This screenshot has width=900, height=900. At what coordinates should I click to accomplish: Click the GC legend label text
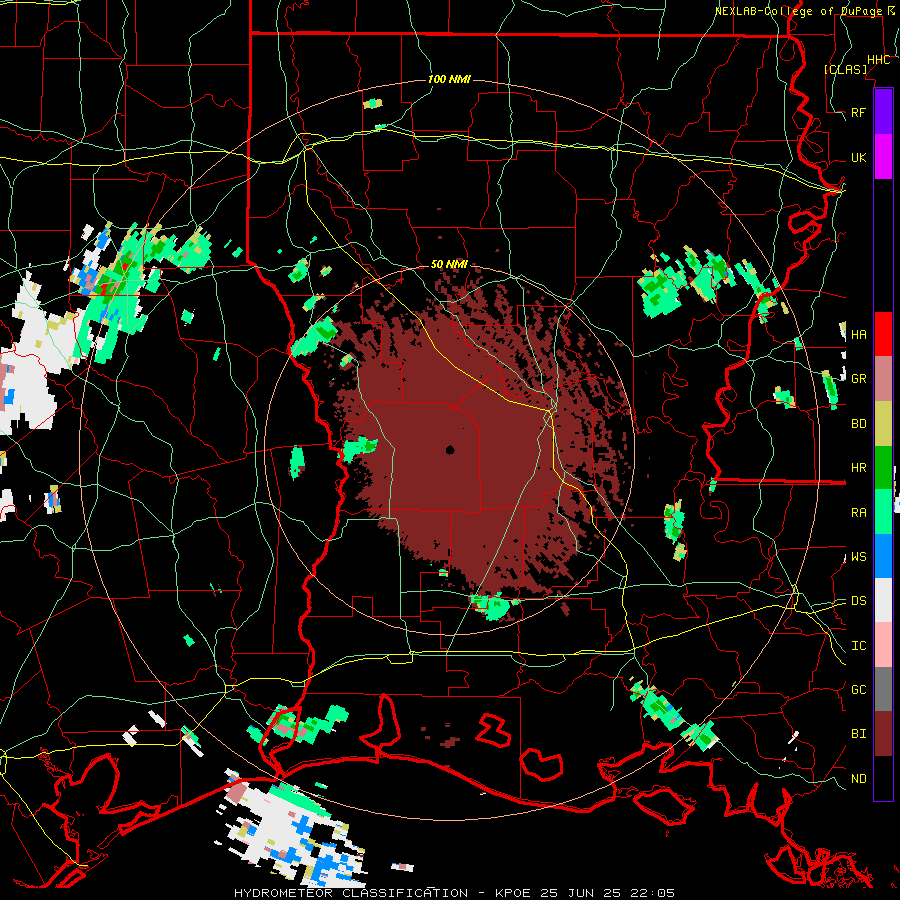[859, 690]
